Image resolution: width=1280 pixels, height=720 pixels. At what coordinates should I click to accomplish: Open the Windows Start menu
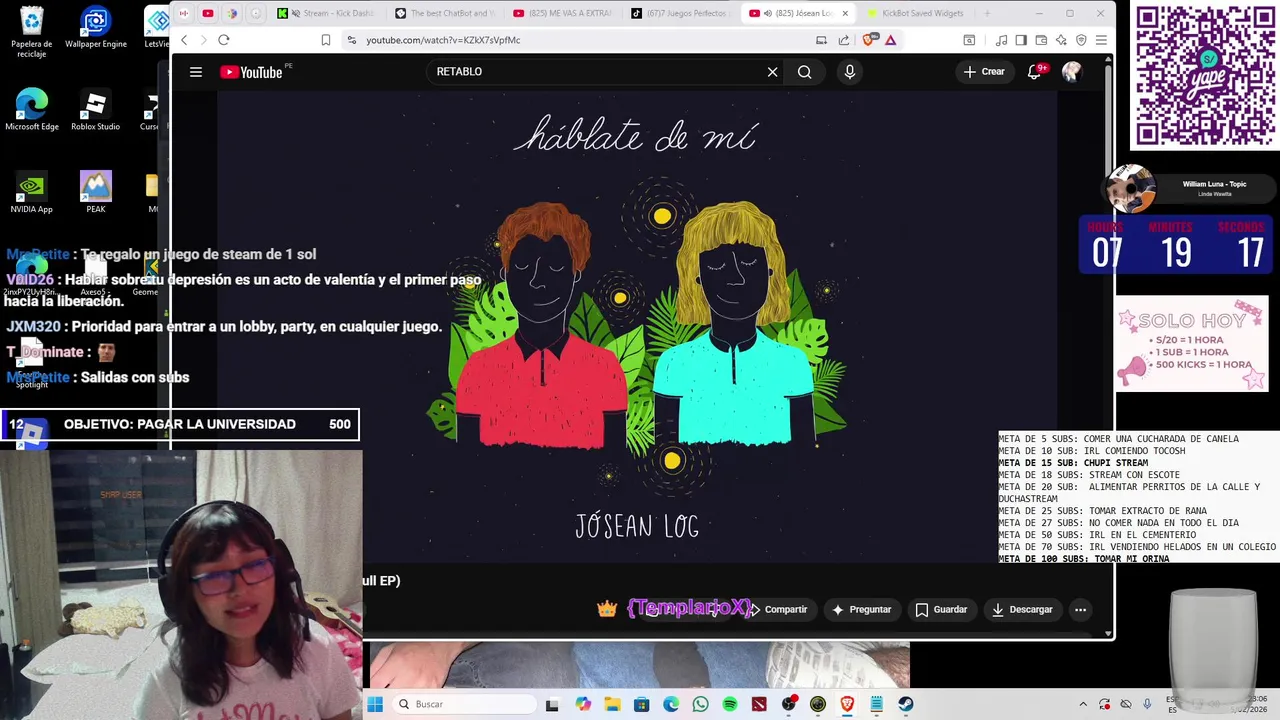[x=375, y=704]
